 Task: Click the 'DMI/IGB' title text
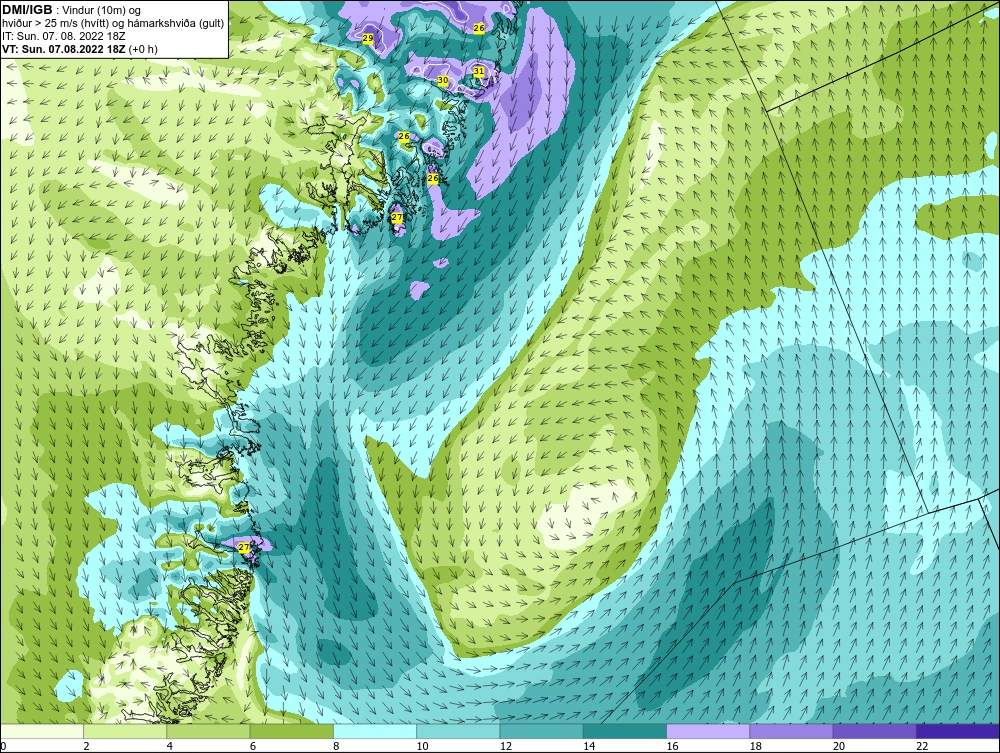(x=27, y=10)
